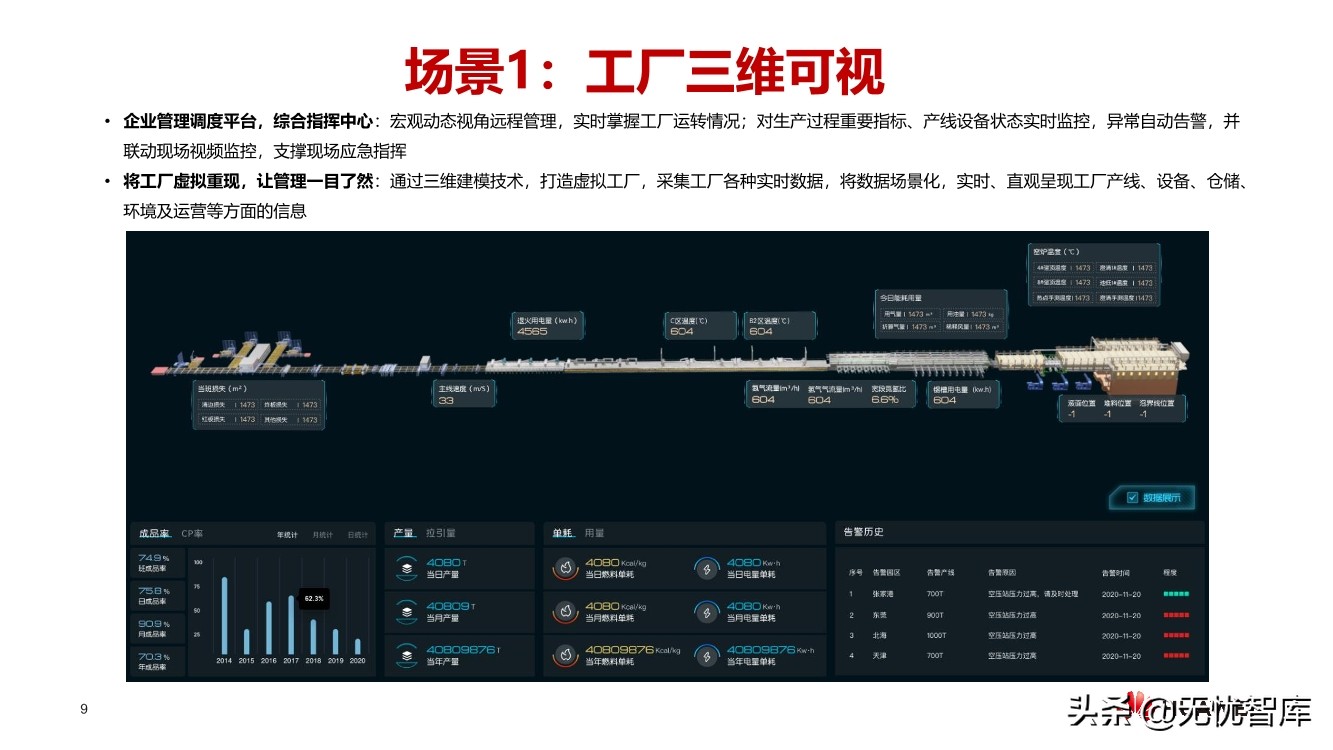Click the 62.3% chart tooltip

click(x=314, y=598)
